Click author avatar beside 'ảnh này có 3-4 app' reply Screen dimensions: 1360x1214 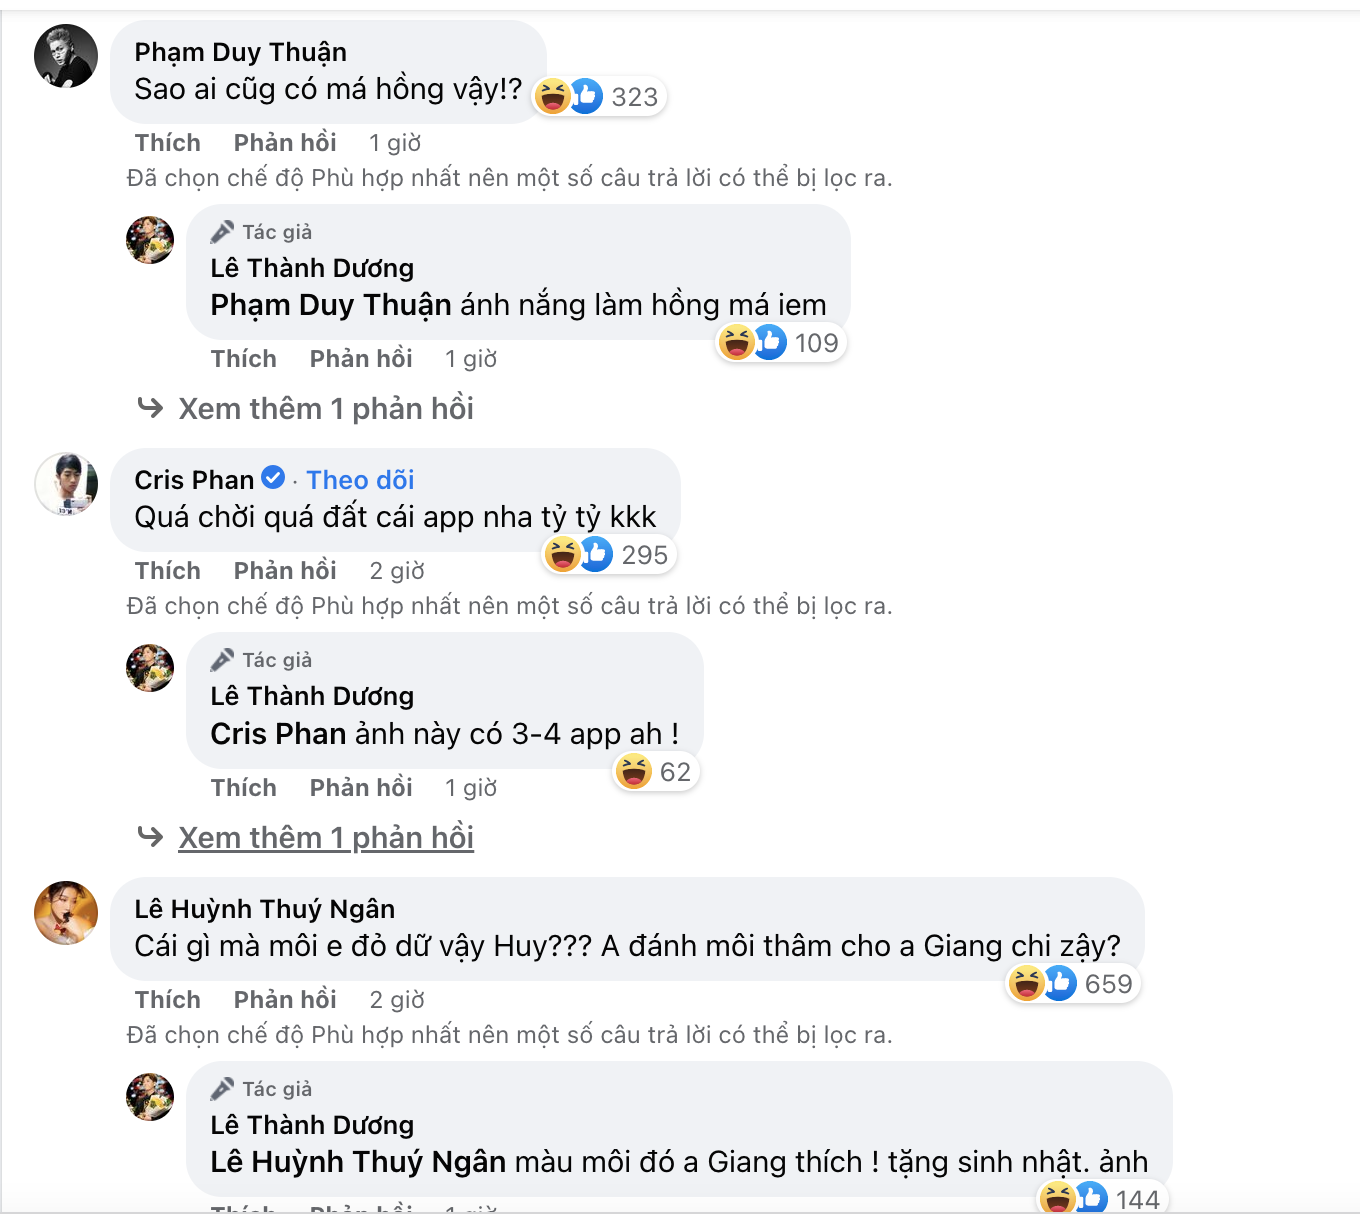(150, 668)
